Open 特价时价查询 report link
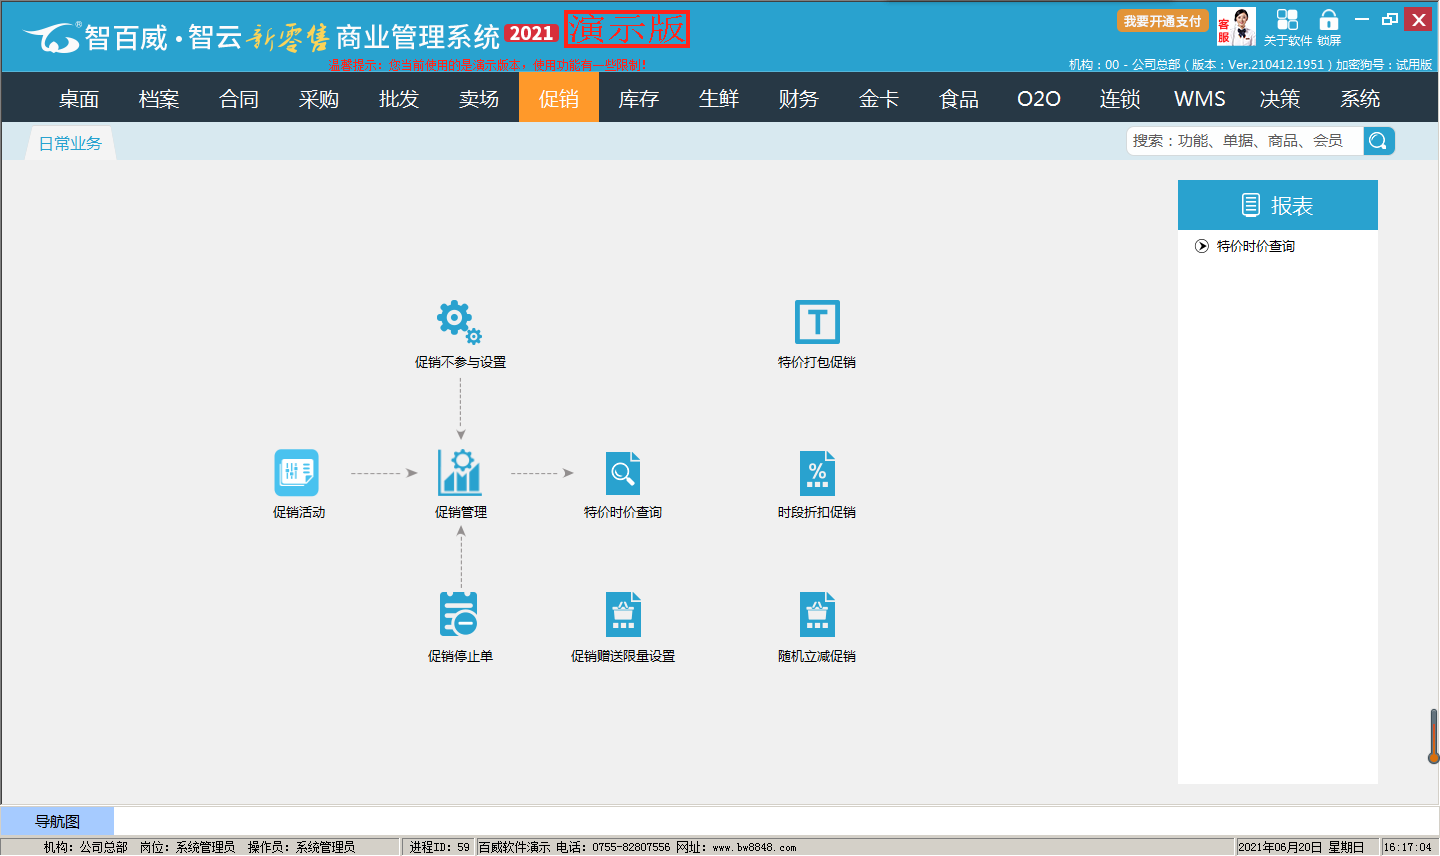This screenshot has height=856, width=1440. [x=1255, y=246]
